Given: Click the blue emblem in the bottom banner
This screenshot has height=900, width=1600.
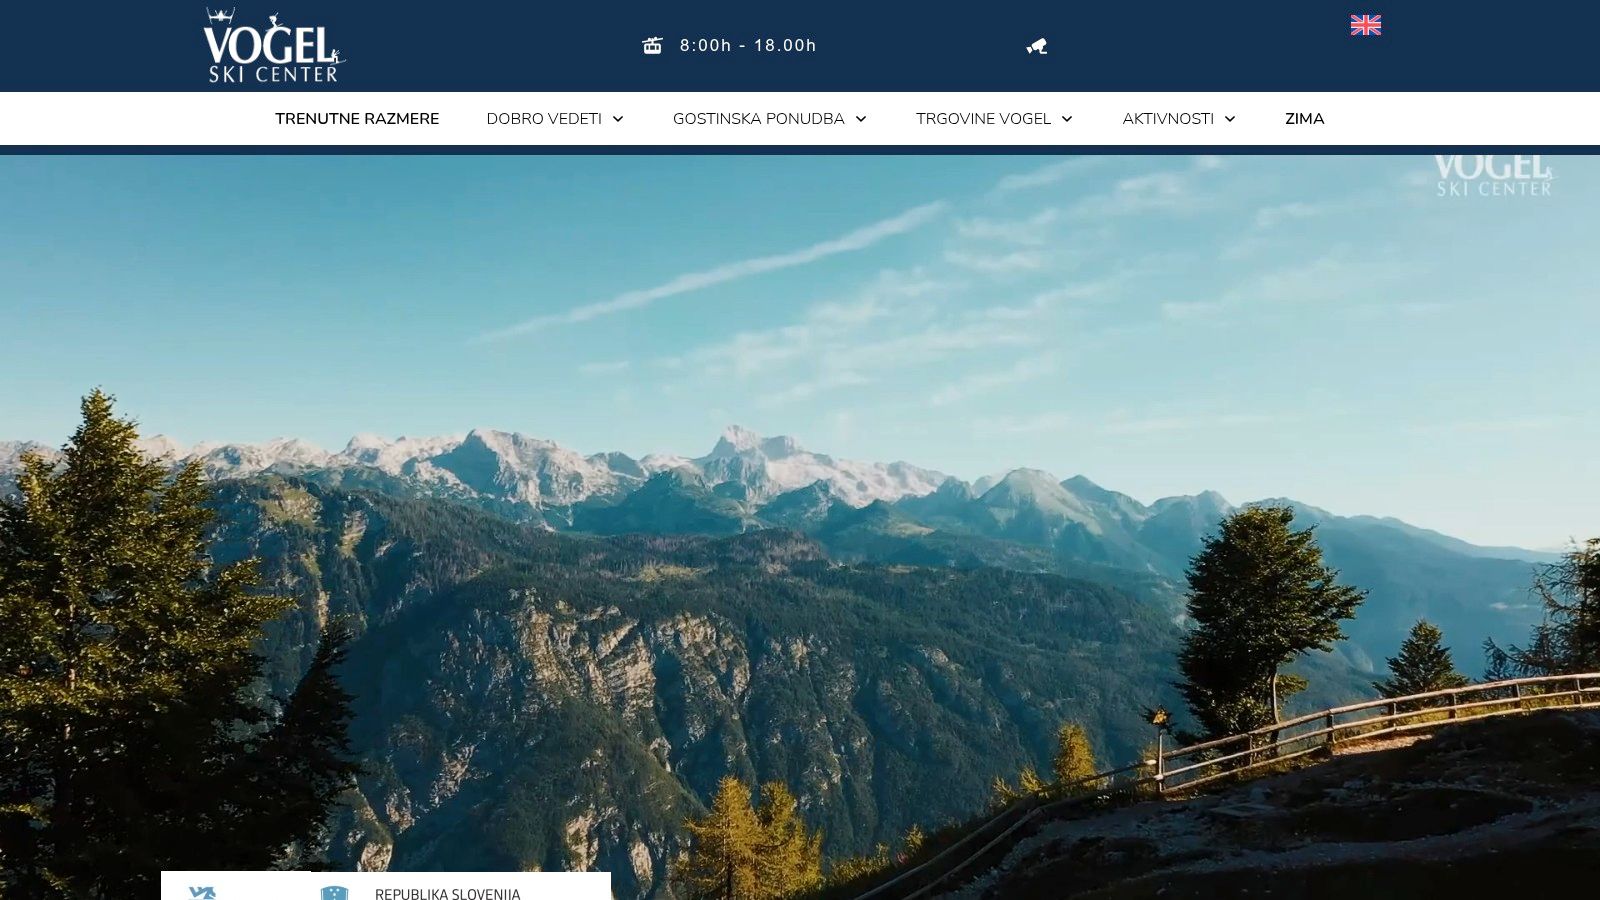Looking at the screenshot, I should coord(203,893).
